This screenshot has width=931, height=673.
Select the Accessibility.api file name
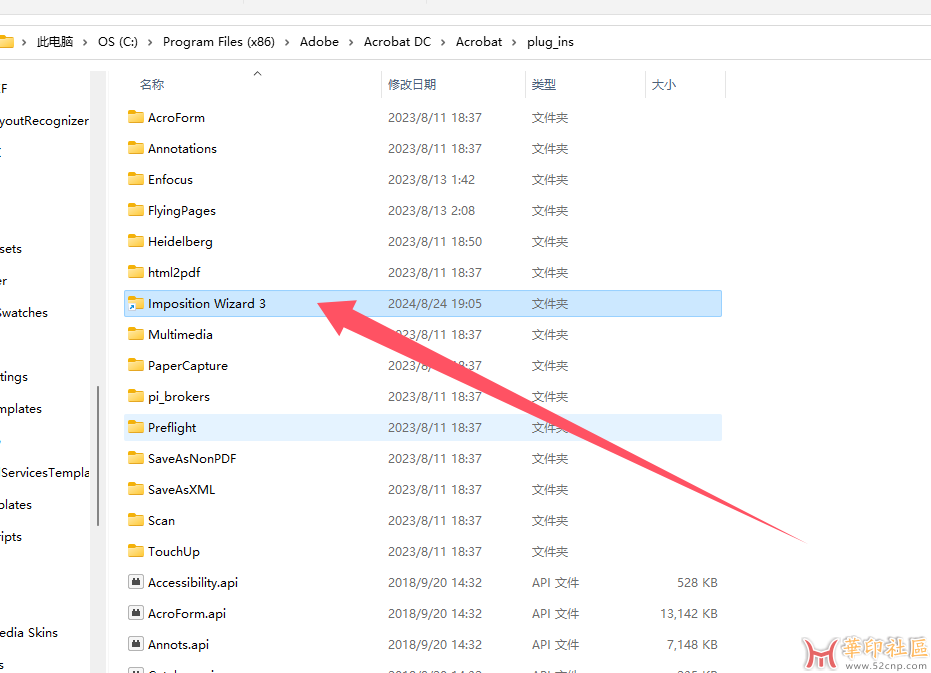[193, 582]
